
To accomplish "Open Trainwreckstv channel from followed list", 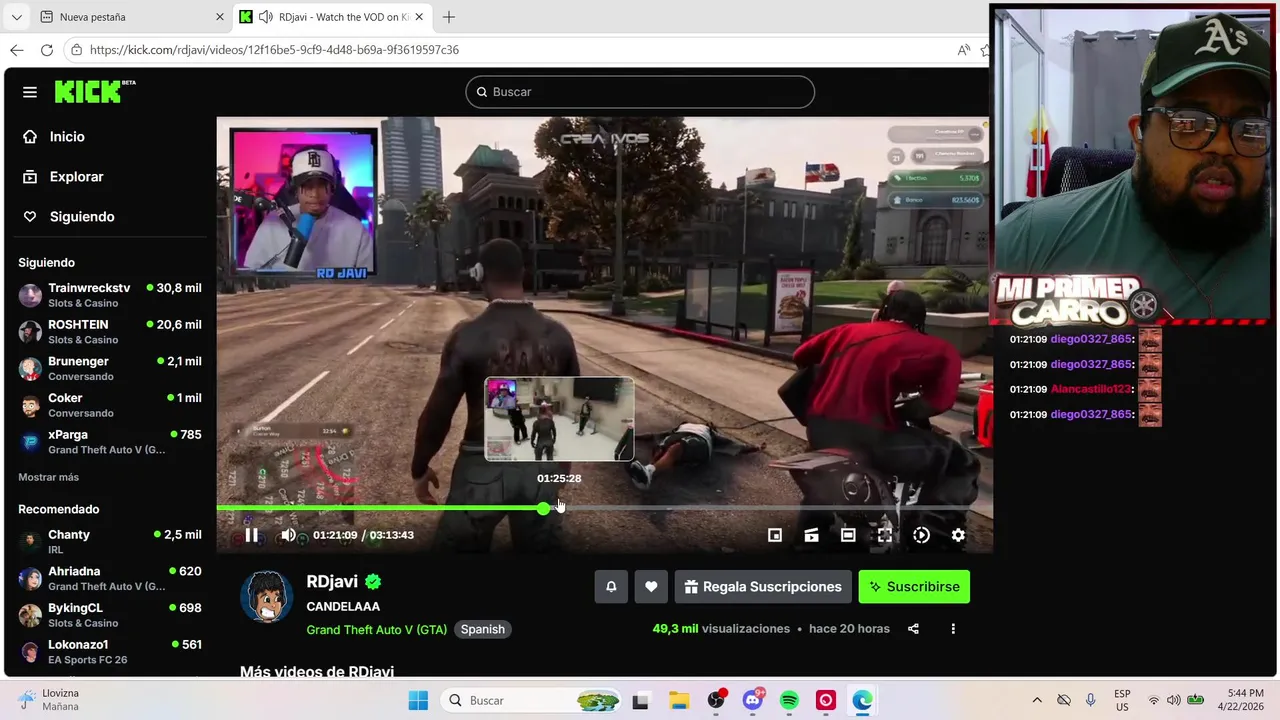I will pos(110,295).
